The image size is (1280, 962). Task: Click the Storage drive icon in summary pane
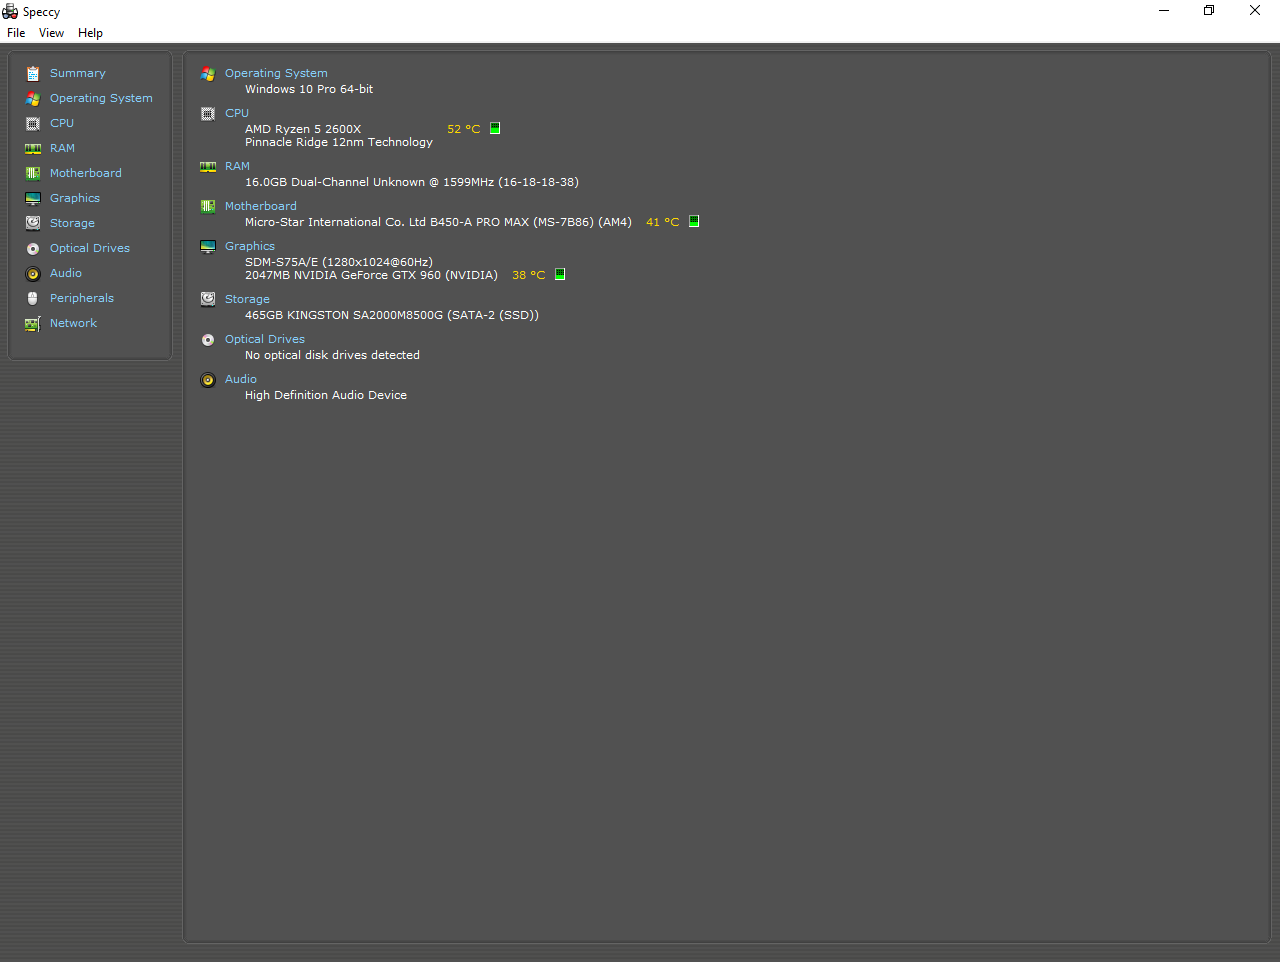click(x=208, y=299)
